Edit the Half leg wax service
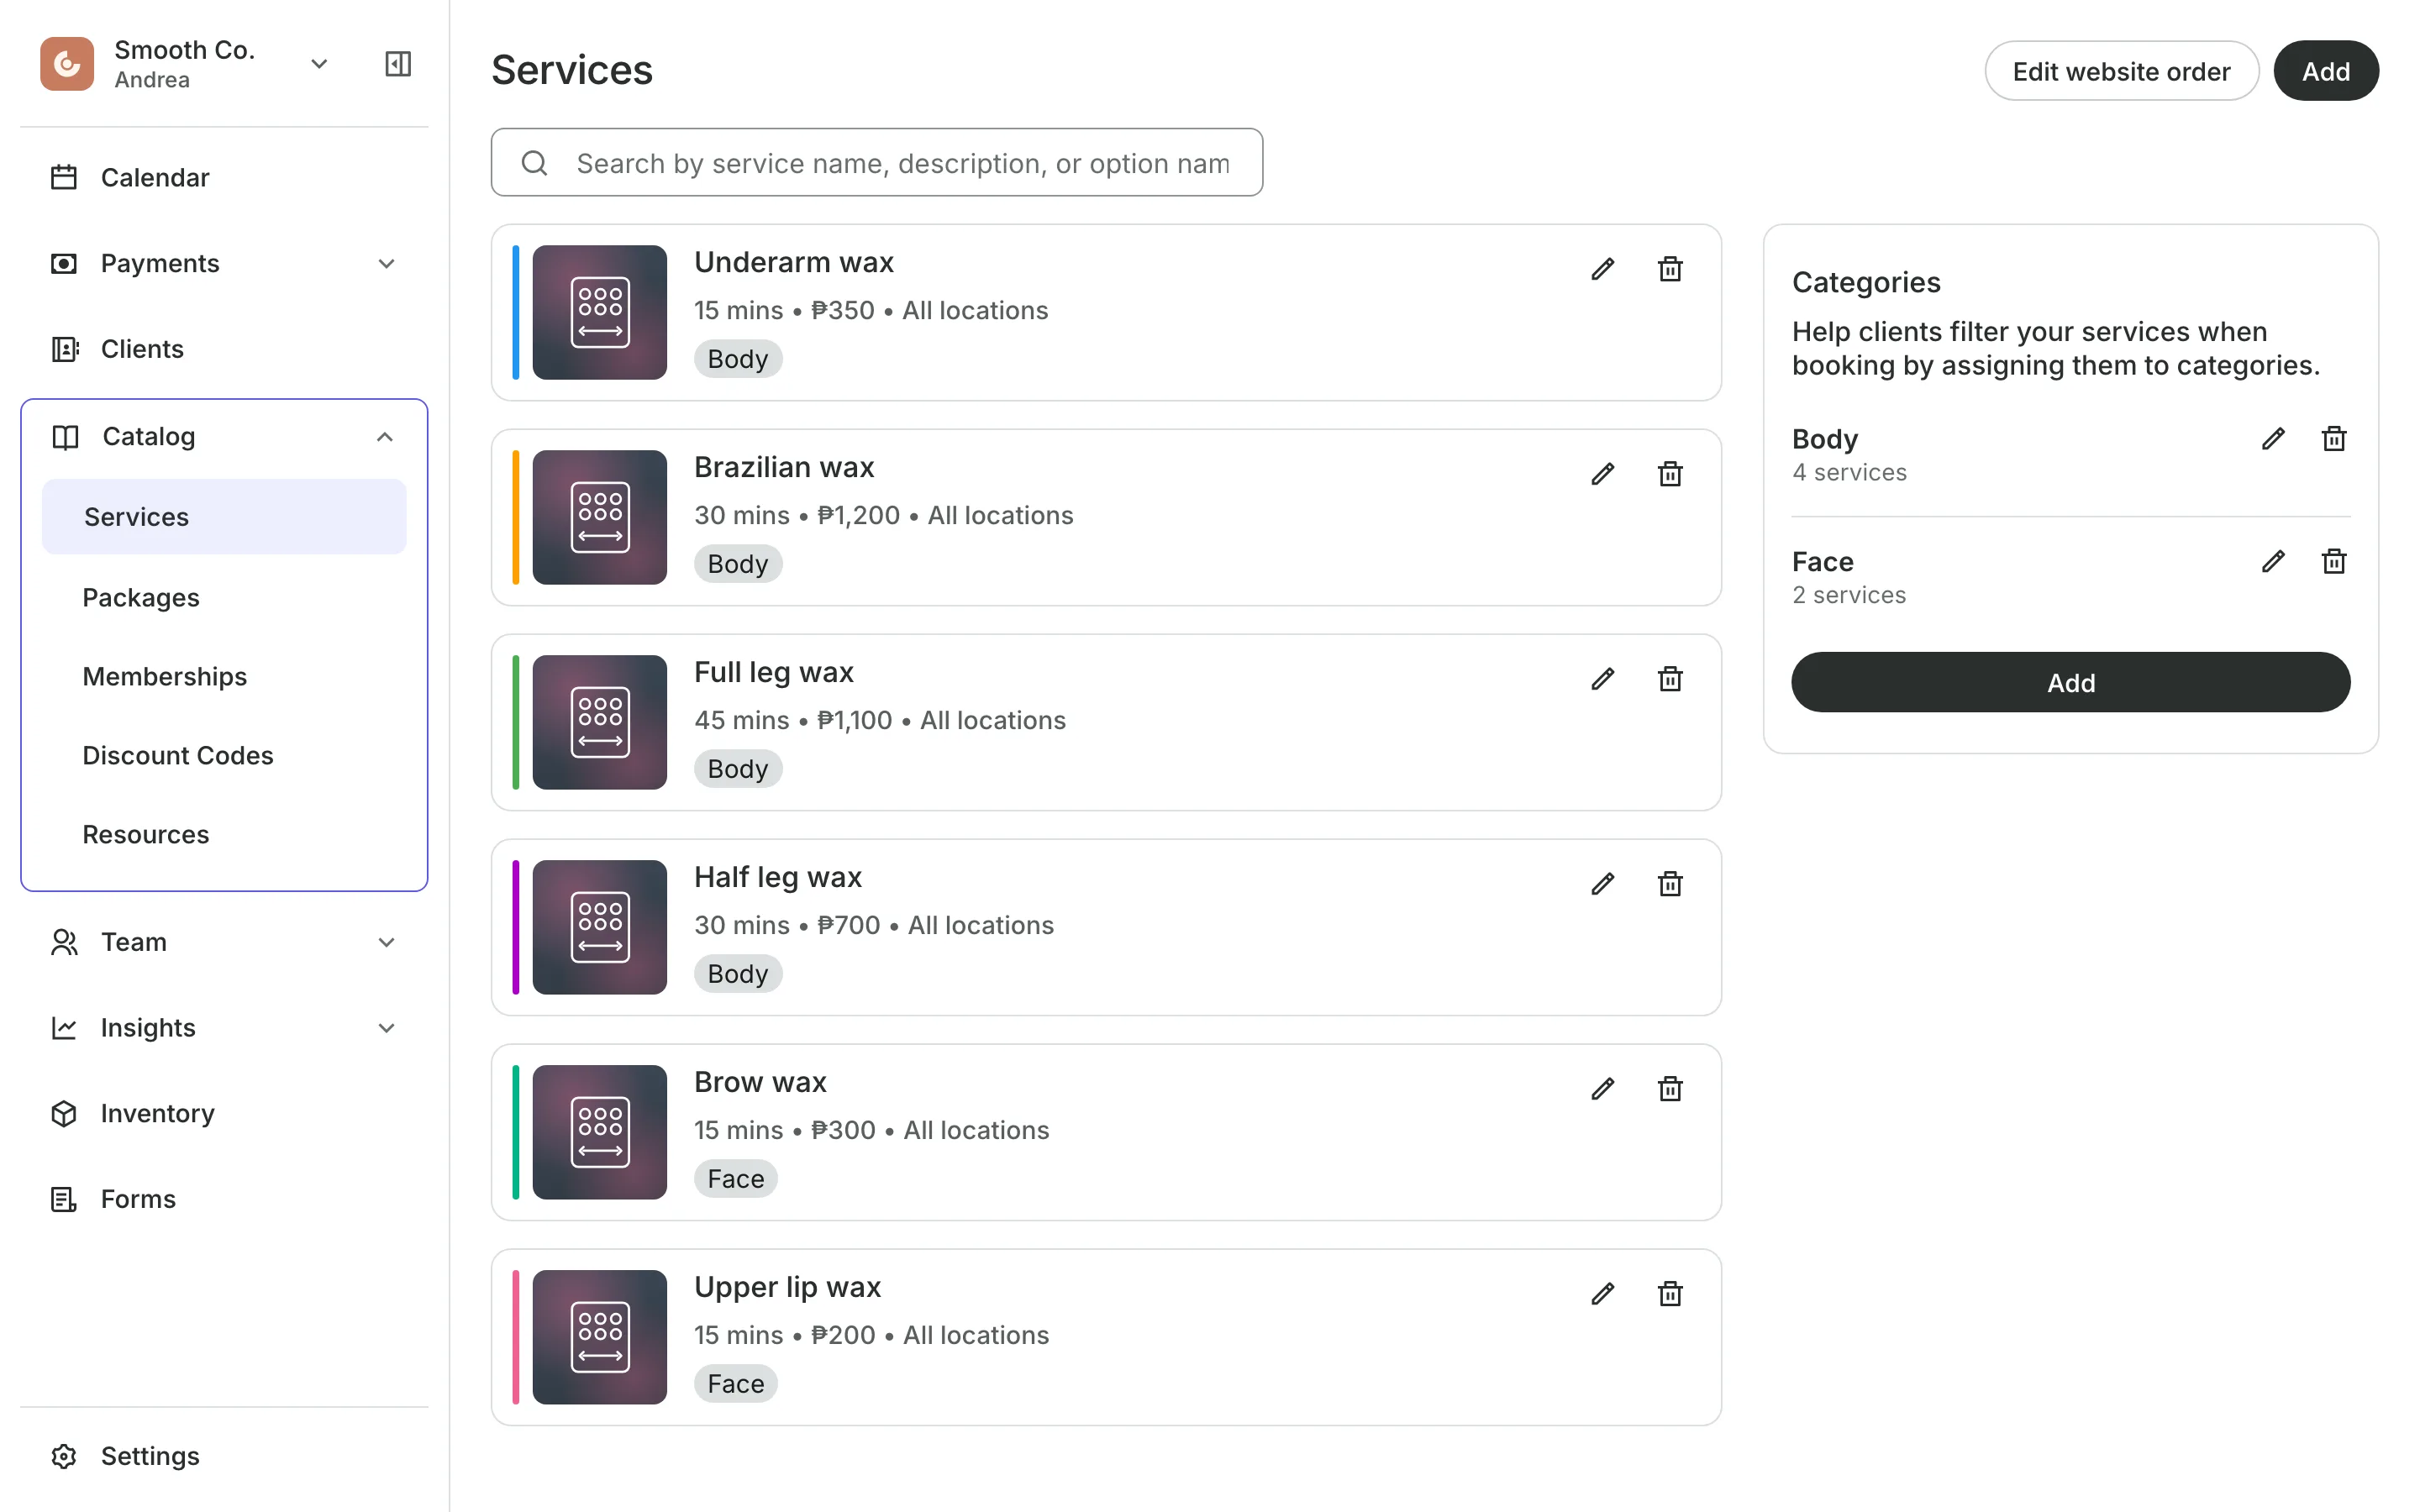Image resolution: width=2420 pixels, height=1512 pixels. coord(1602,884)
